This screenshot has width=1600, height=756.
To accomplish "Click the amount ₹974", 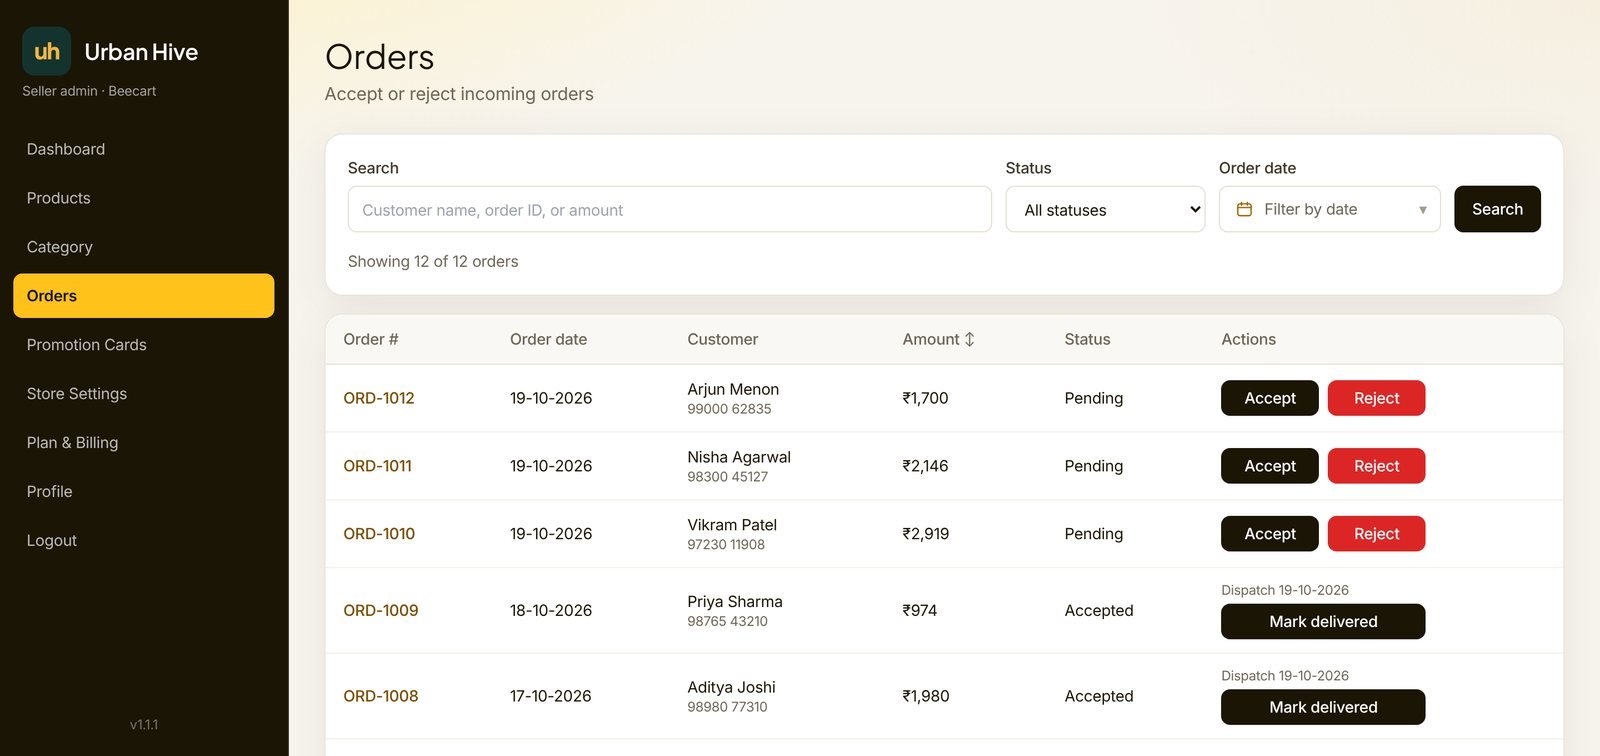I will [919, 610].
